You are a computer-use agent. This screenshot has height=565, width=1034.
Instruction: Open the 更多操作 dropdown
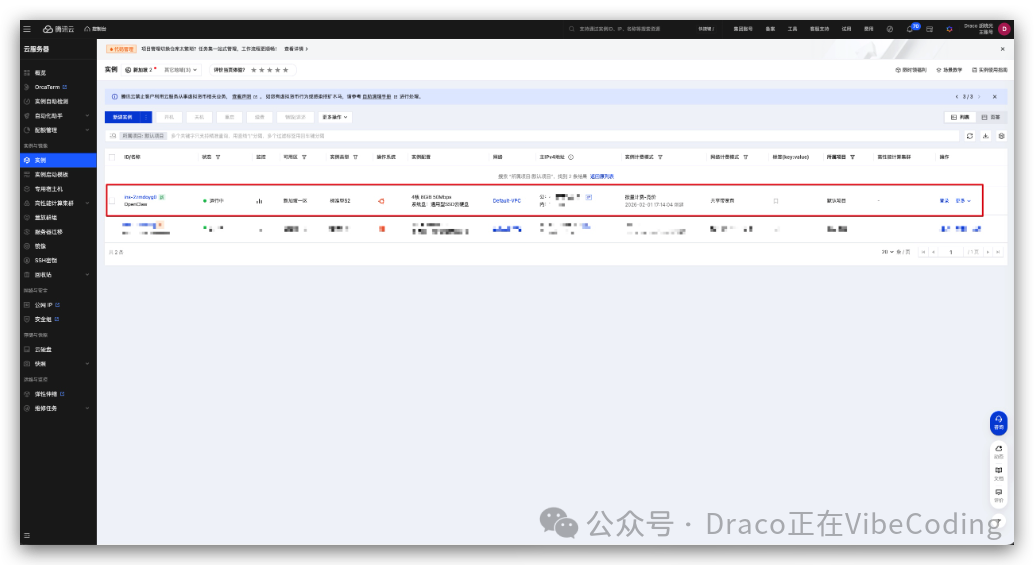[335, 117]
